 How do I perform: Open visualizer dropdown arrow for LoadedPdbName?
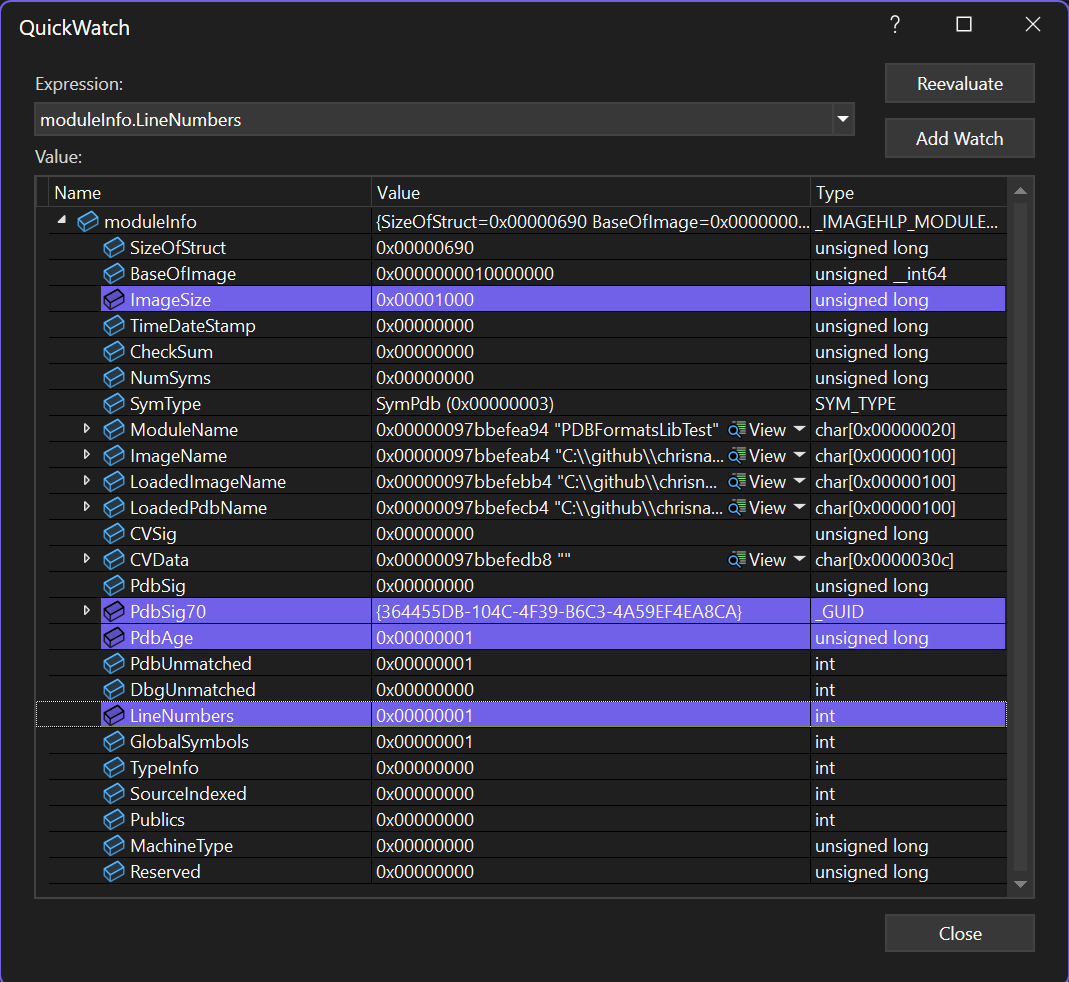800,507
